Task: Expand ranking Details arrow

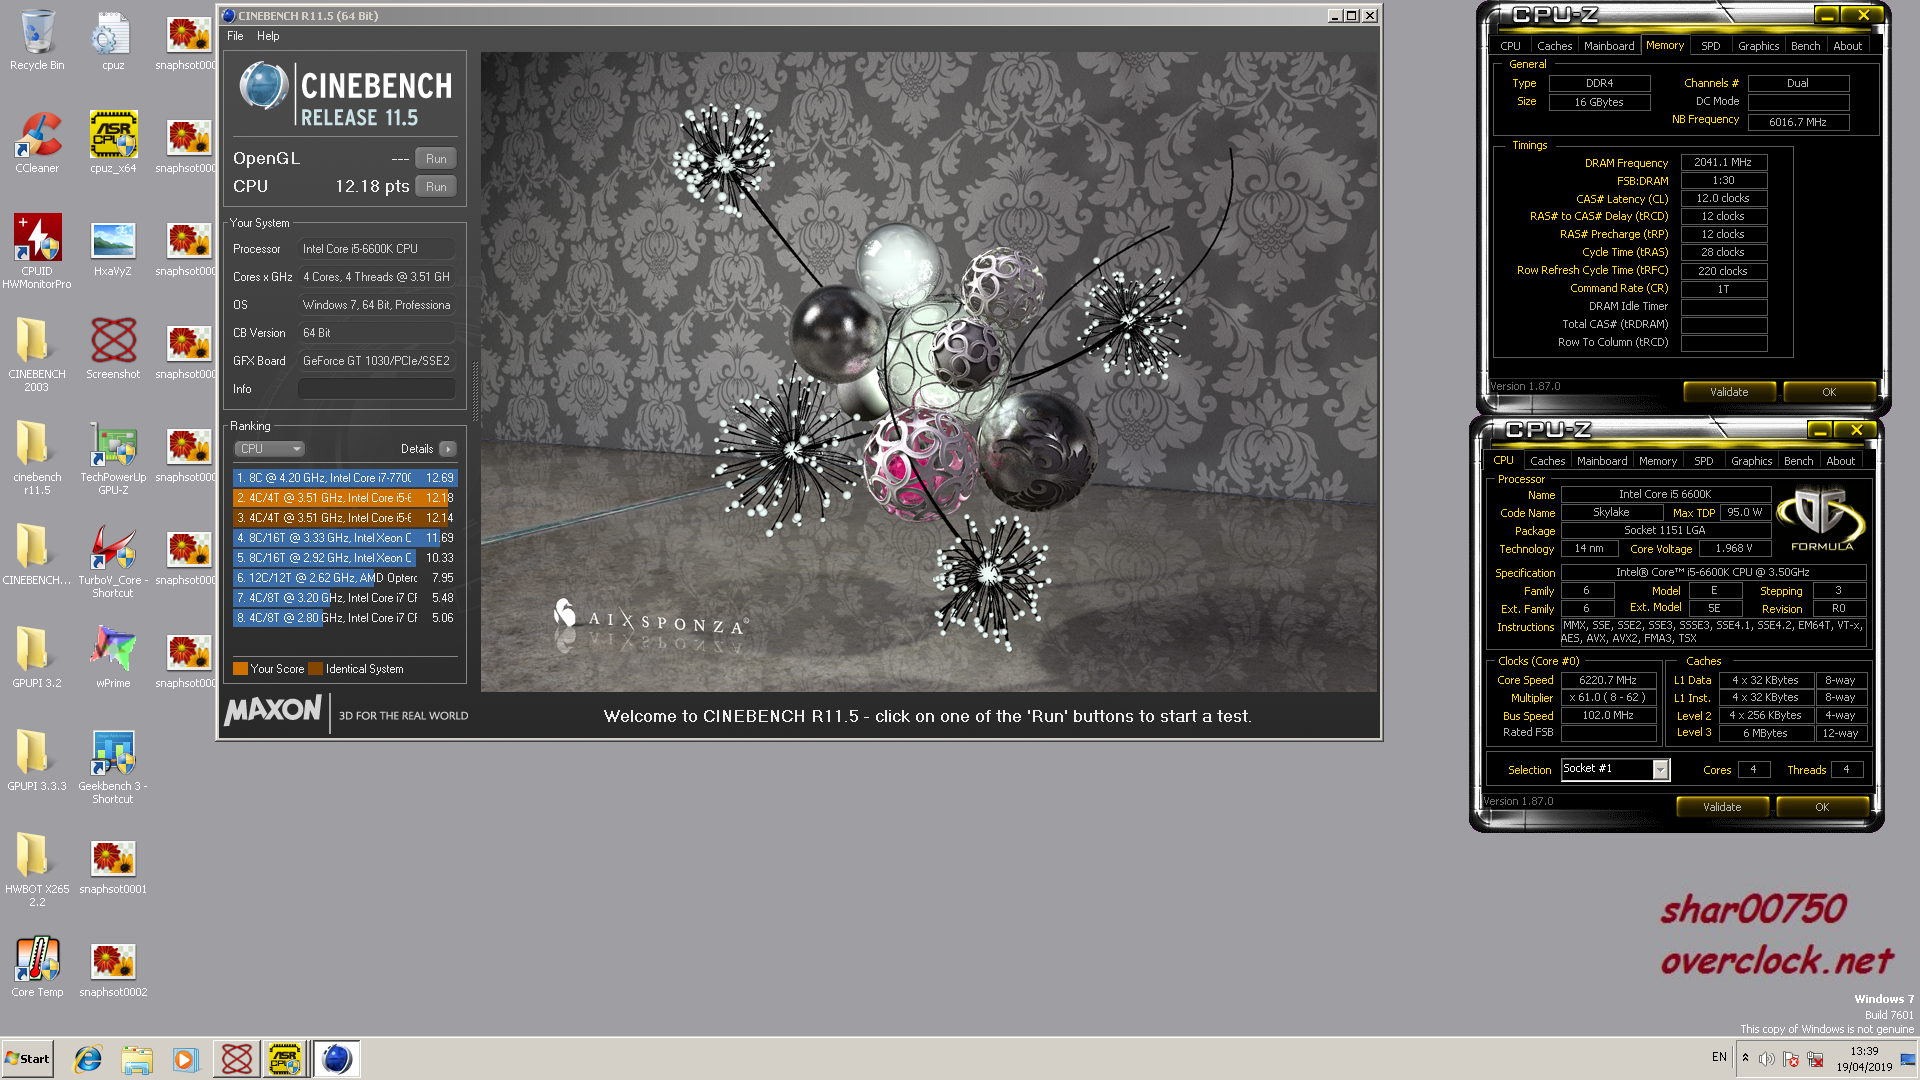Action: coord(447,449)
